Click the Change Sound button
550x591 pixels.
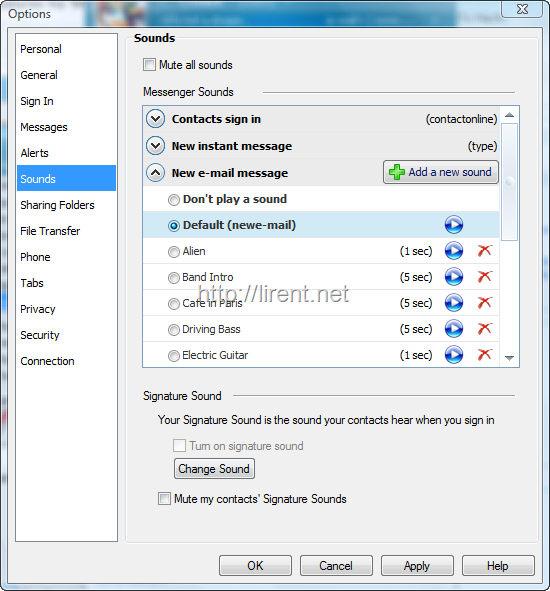click(214, 469)
